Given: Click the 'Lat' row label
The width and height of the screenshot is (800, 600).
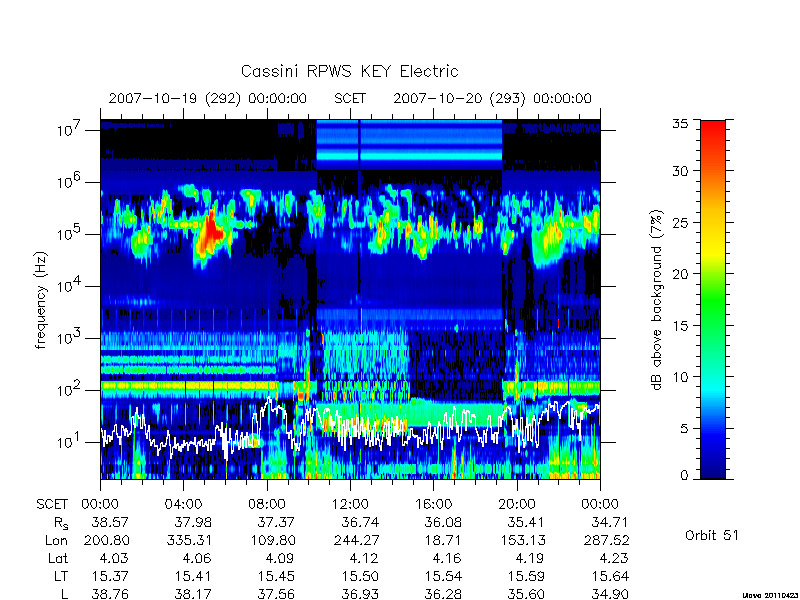Looking at the screenshot, I should [58, 559].
